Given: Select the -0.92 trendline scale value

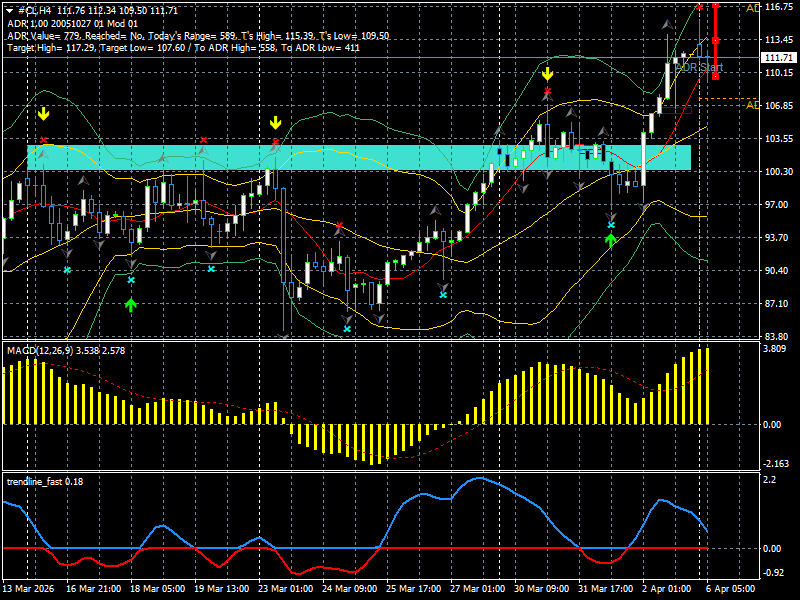Looking at the screenshot, I should [773, 572].
